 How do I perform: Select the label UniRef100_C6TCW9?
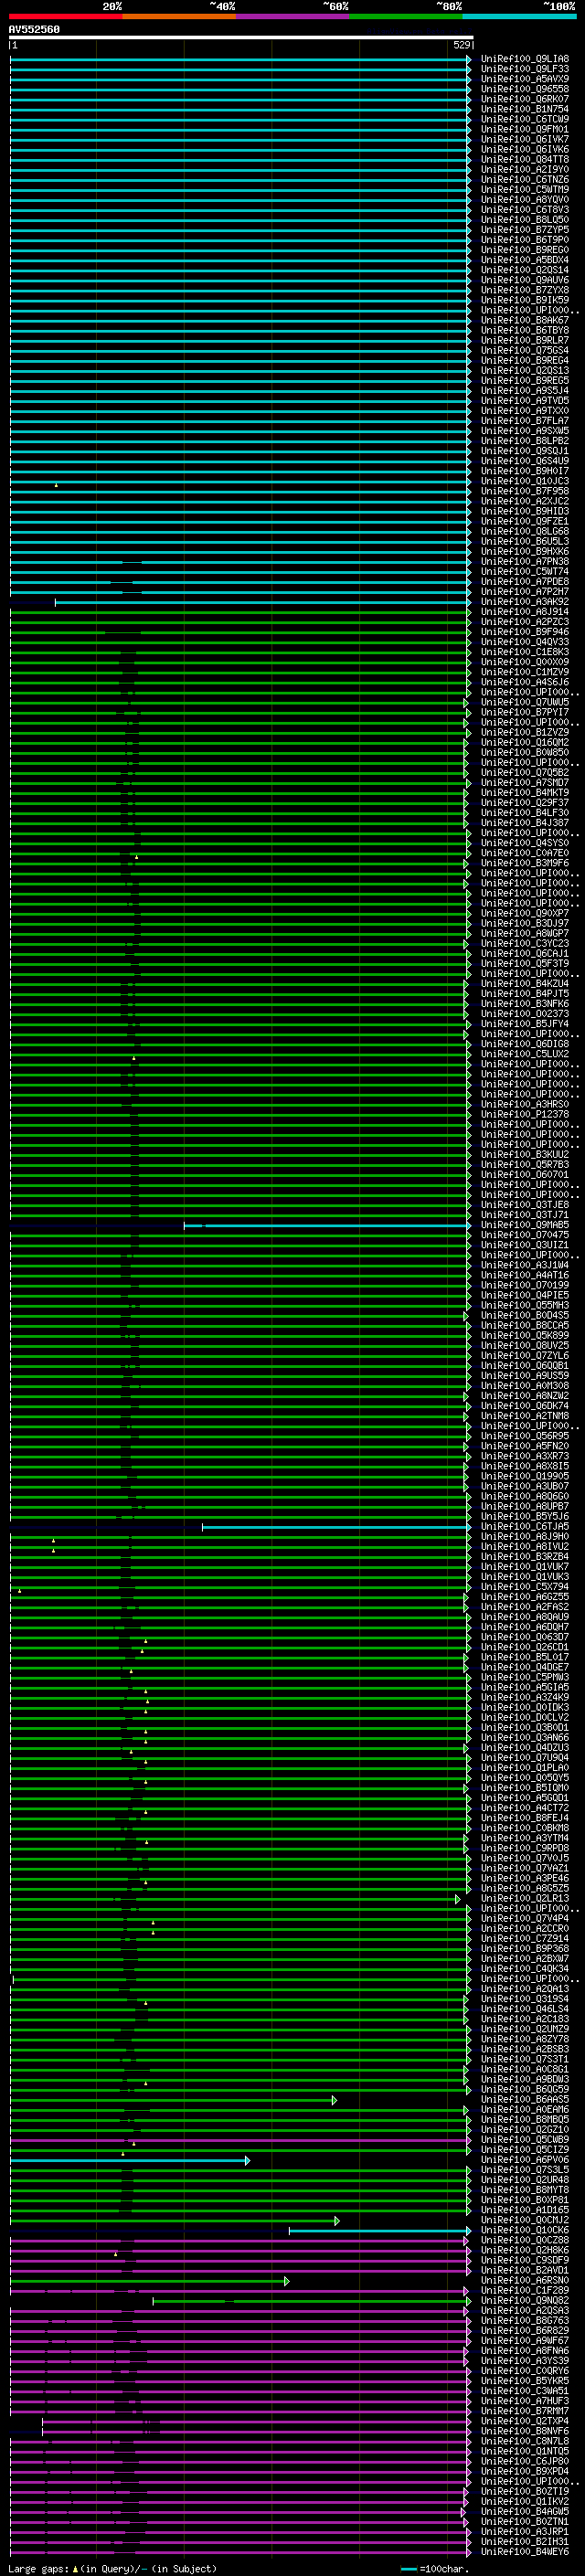525,119
